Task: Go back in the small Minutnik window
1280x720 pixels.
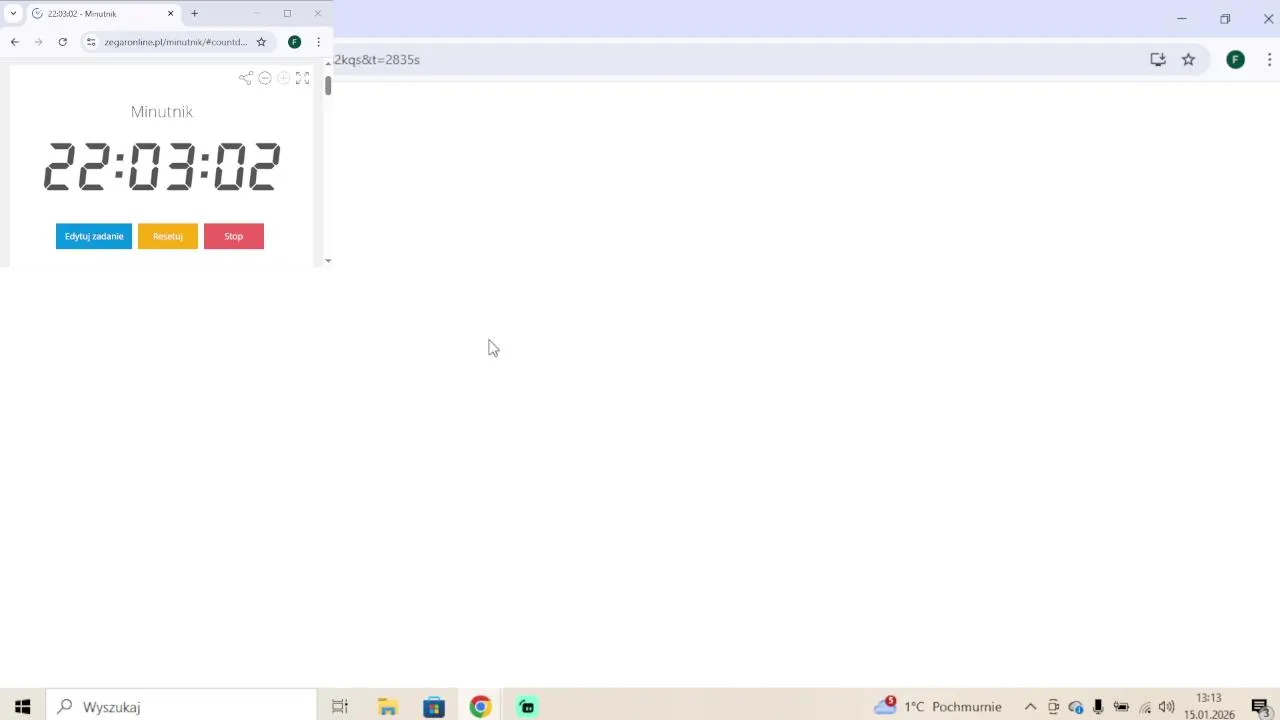Action: (15, 42)
